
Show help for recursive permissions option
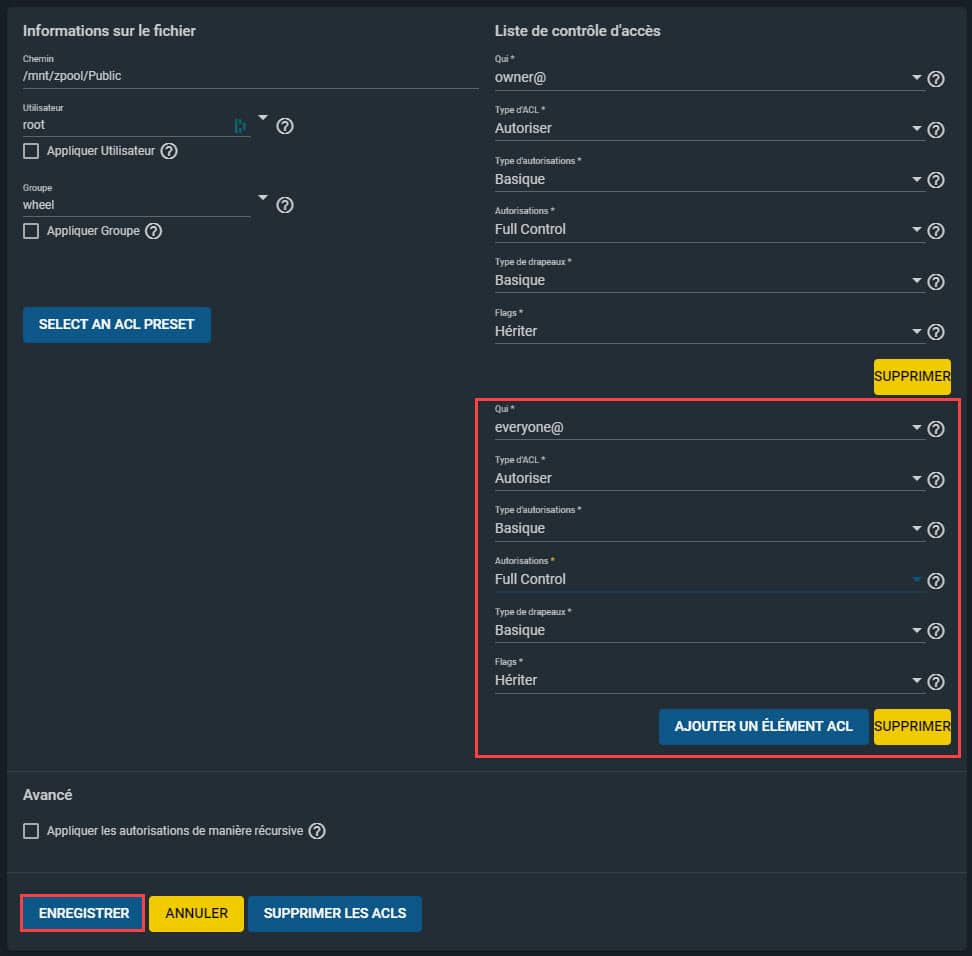coord(317,831)
